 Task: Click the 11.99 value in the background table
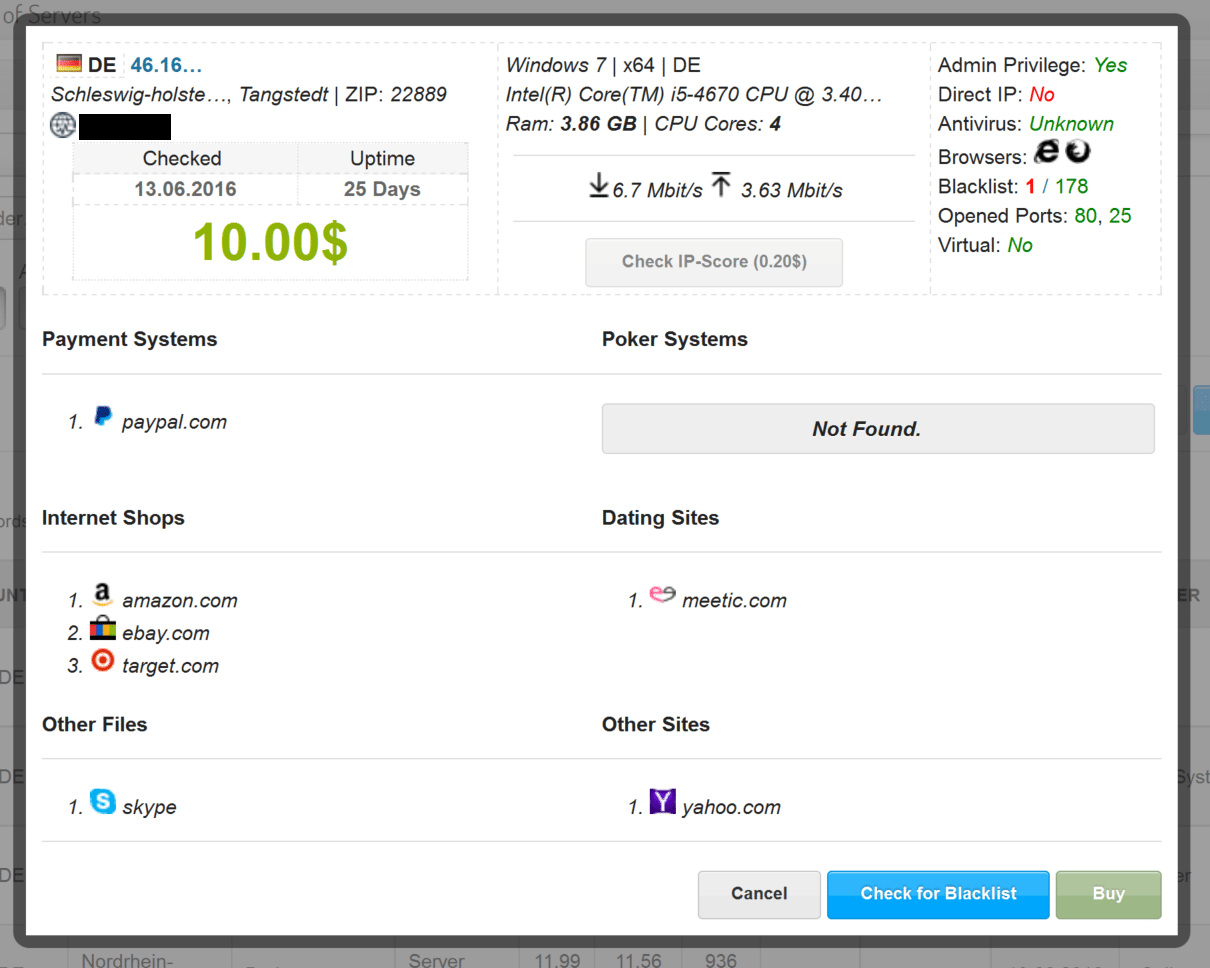point(557,960)
